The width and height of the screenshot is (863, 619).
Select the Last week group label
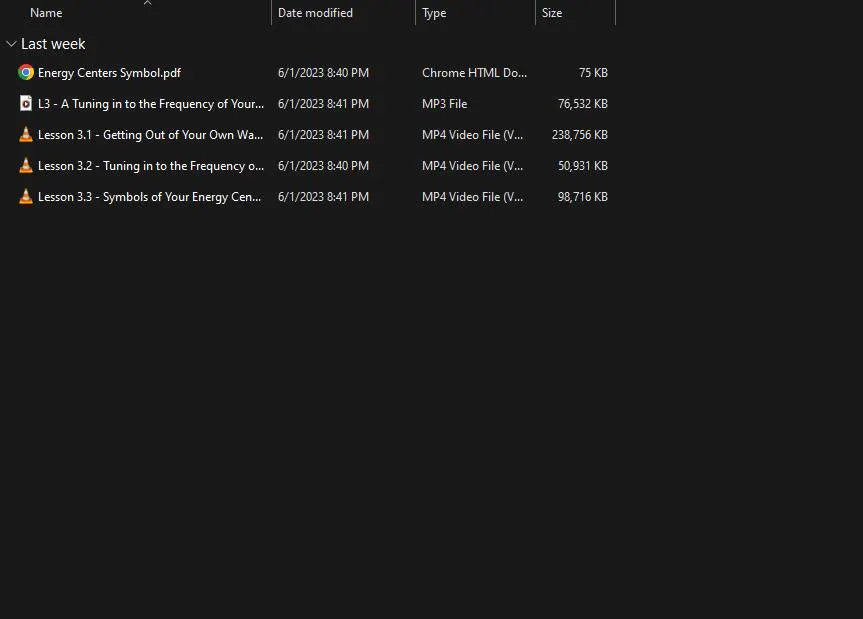point(53,44)
